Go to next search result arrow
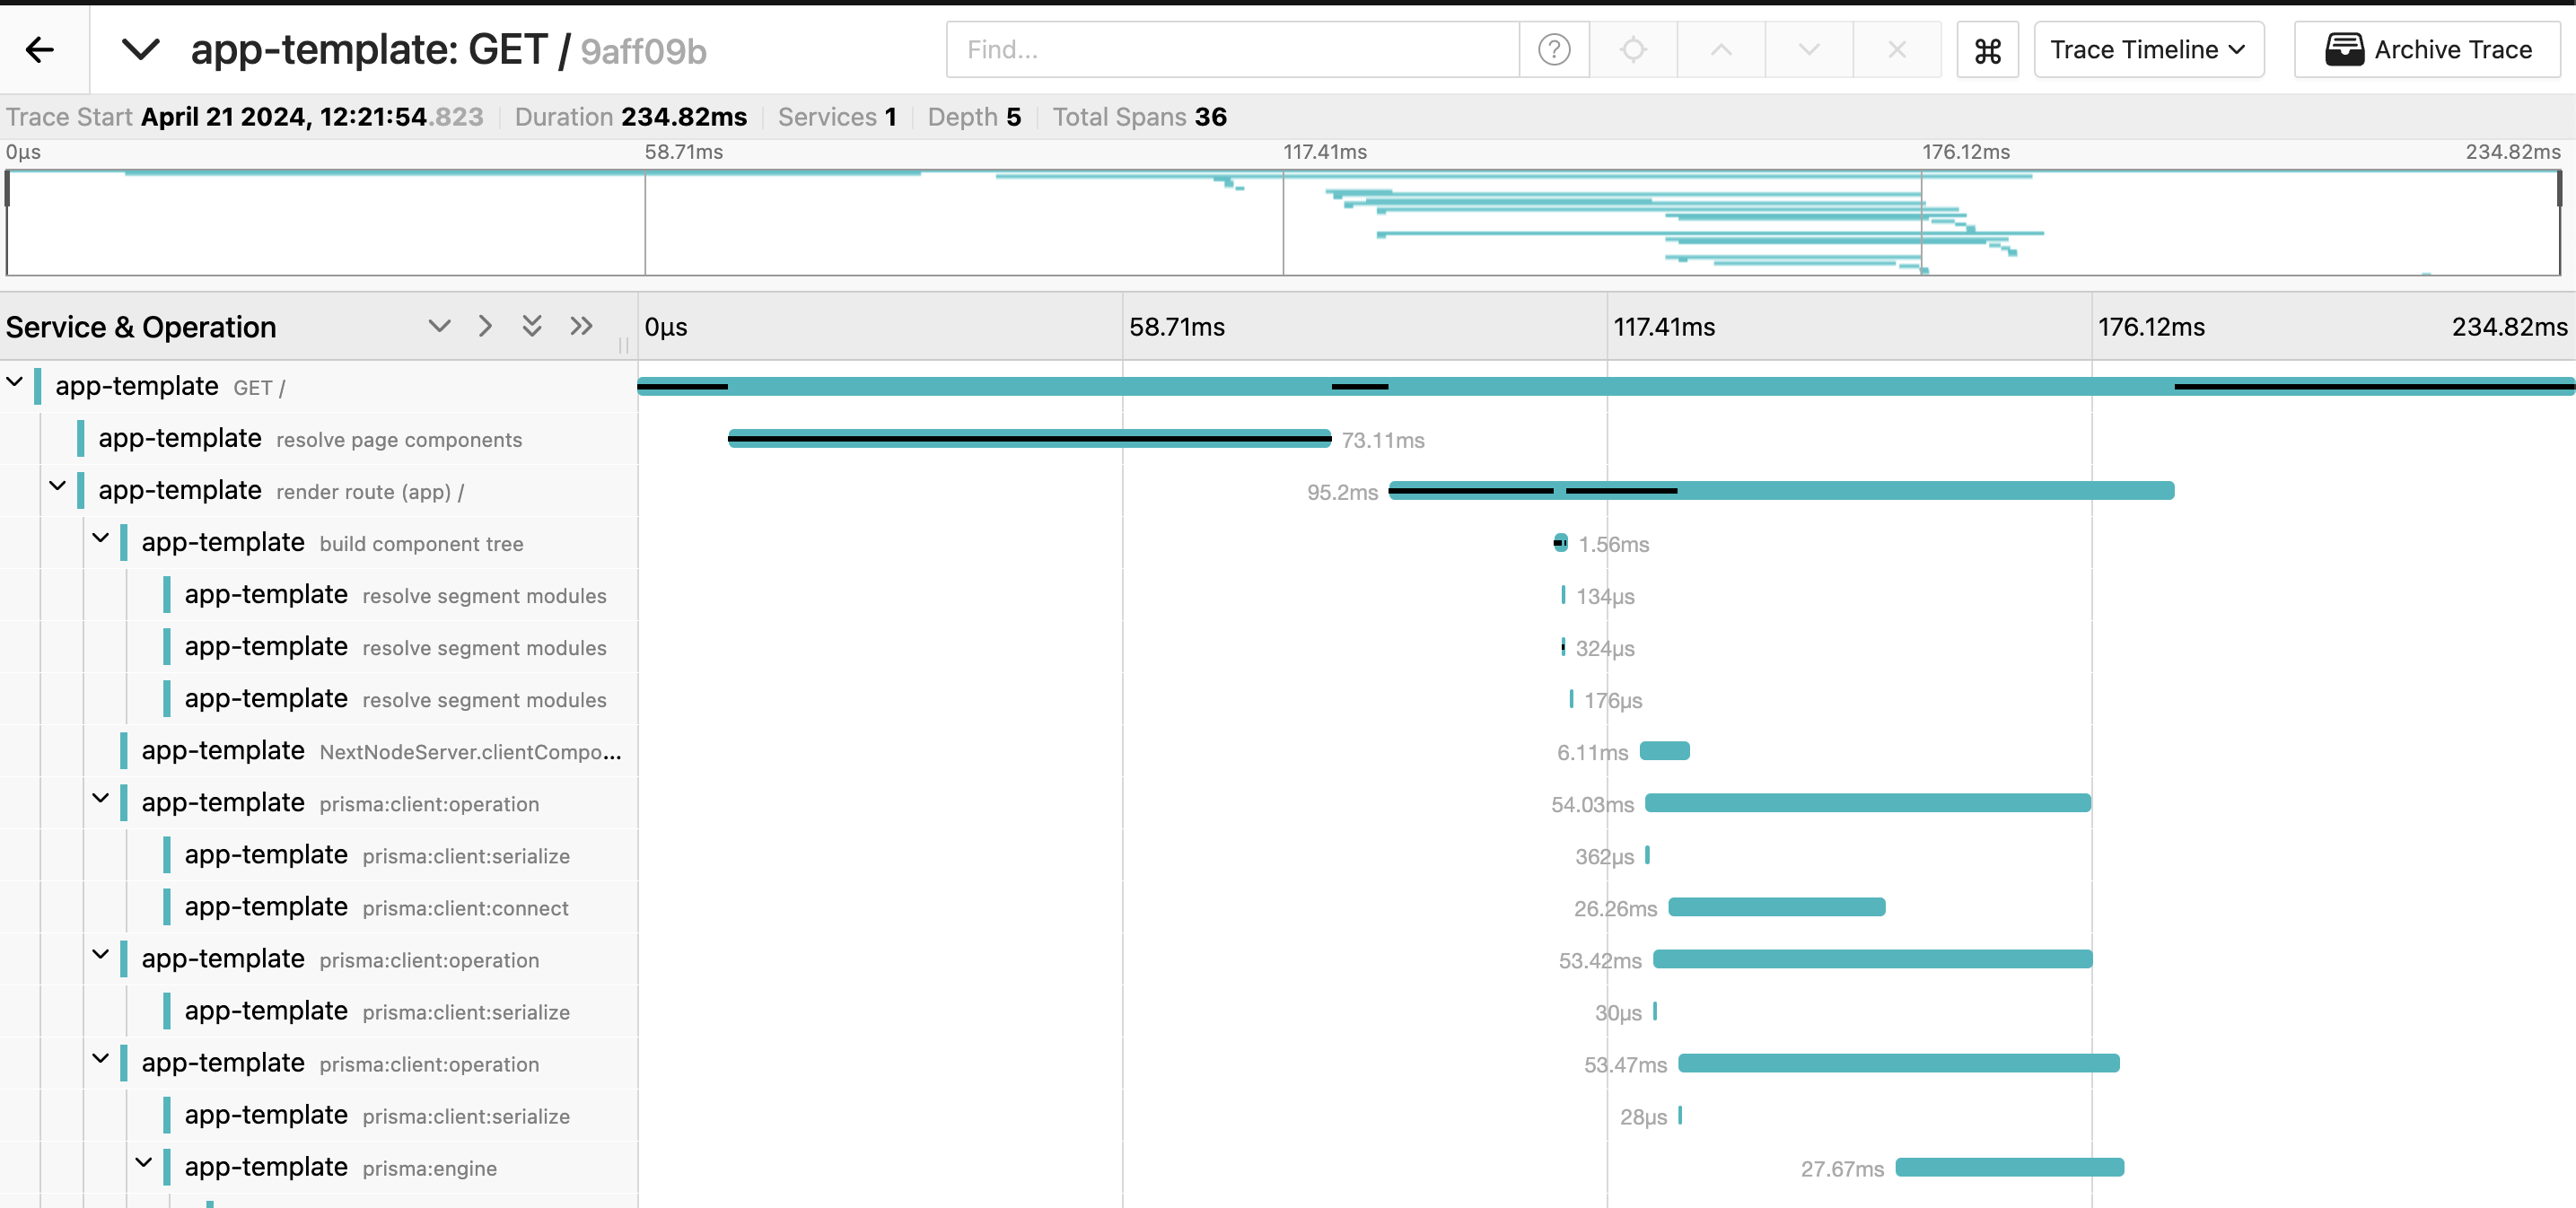This screenshot has height=1208, width=2576. (x=1808, y=49)
